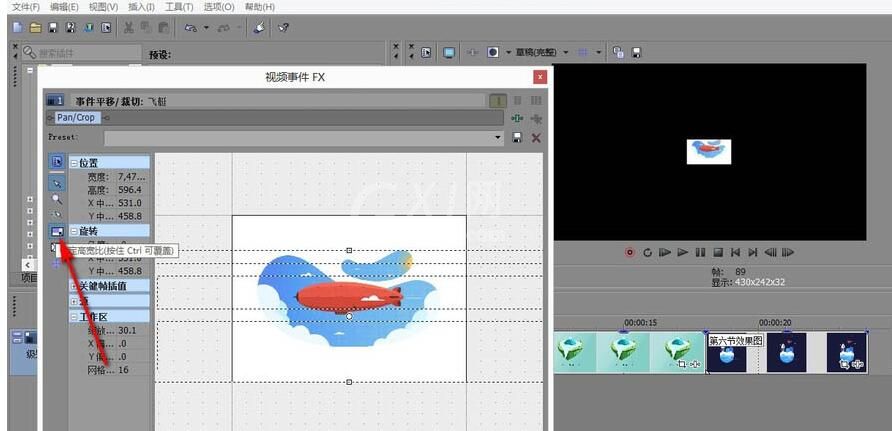Click the Paste icon in main toolbar
The image size is (892, 431).
click(163, 27)
